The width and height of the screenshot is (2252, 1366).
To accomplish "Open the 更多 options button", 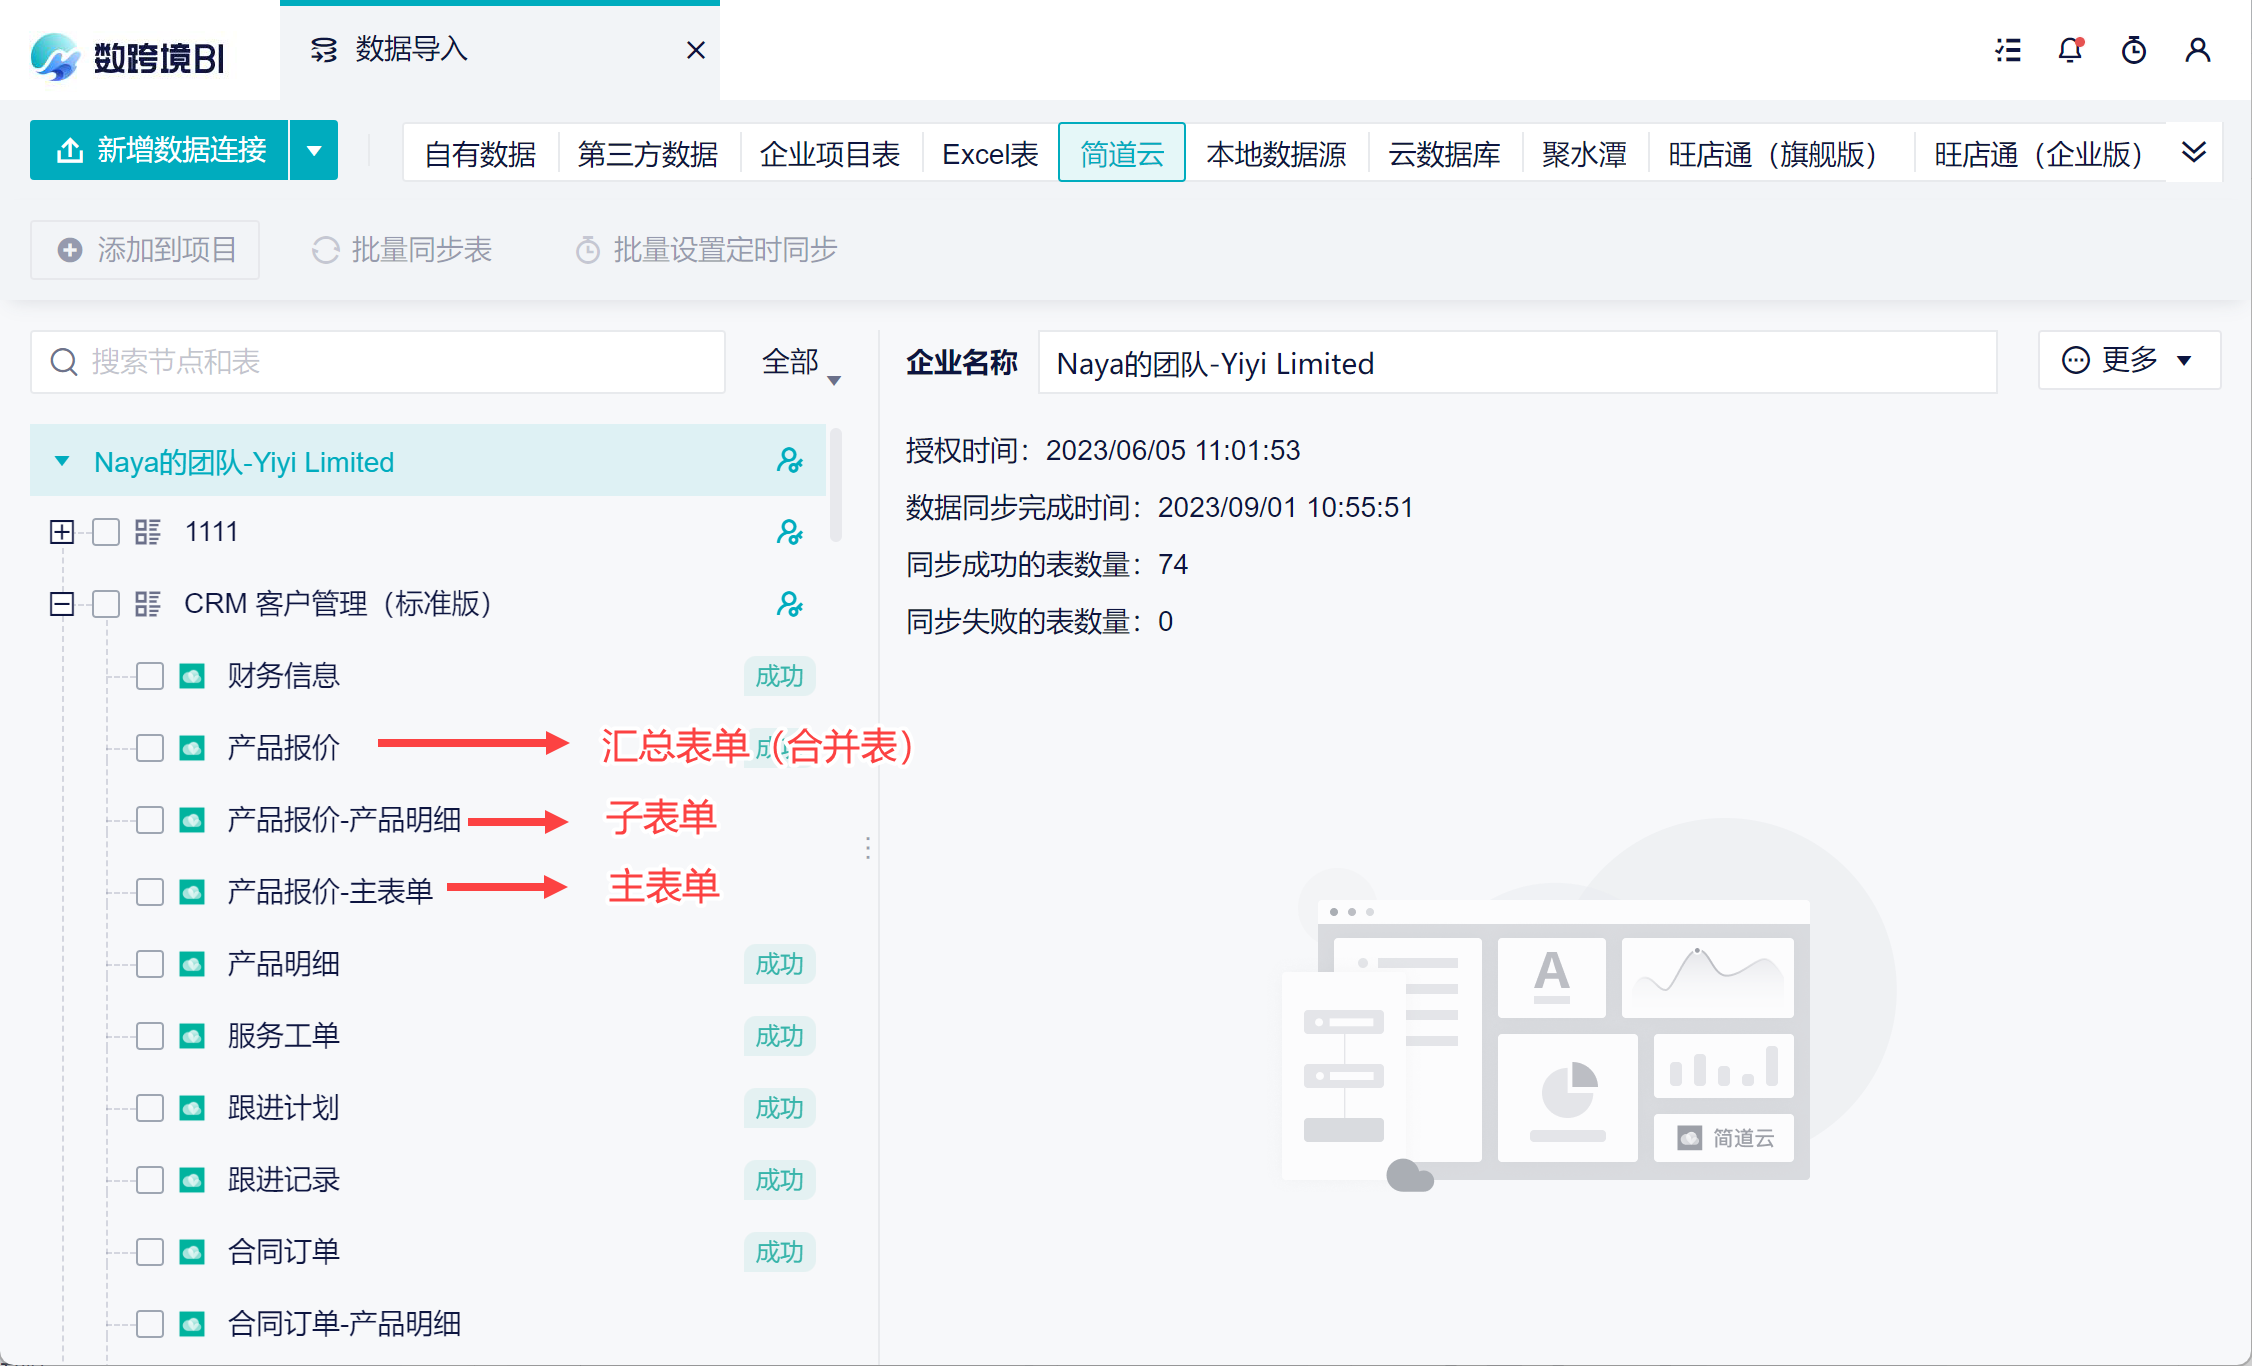I will pyautogui.click(x=2128, y=360).
